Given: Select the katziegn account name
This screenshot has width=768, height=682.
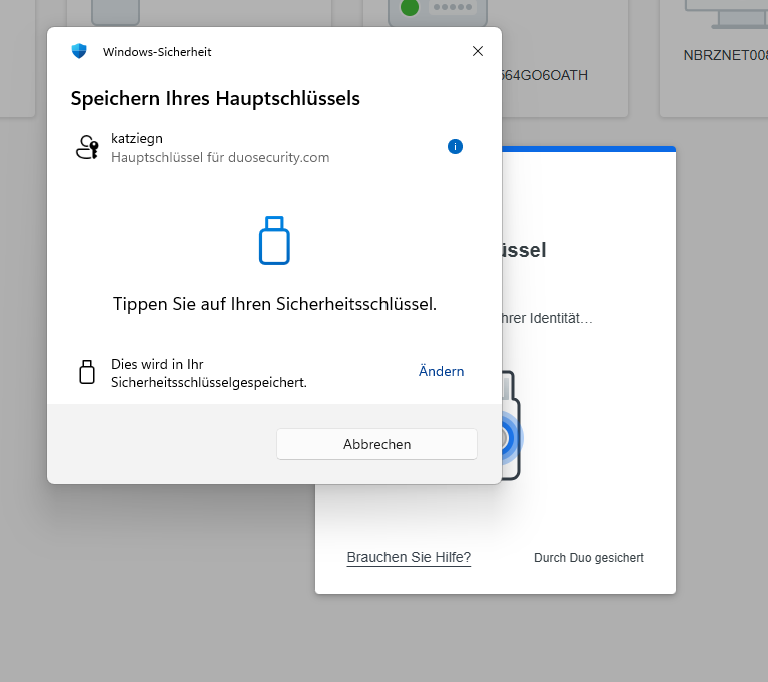Looking at the screenshot, I should (x=137, y=139).
